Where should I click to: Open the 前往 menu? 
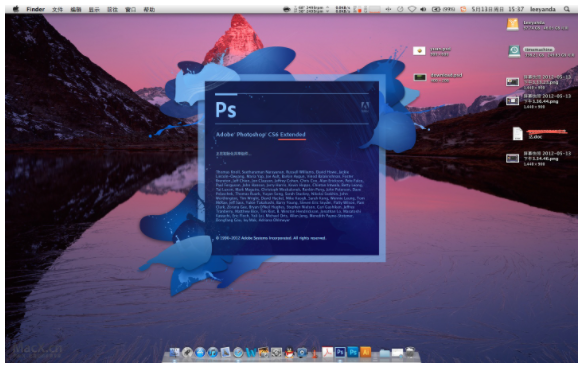[112, 9]
